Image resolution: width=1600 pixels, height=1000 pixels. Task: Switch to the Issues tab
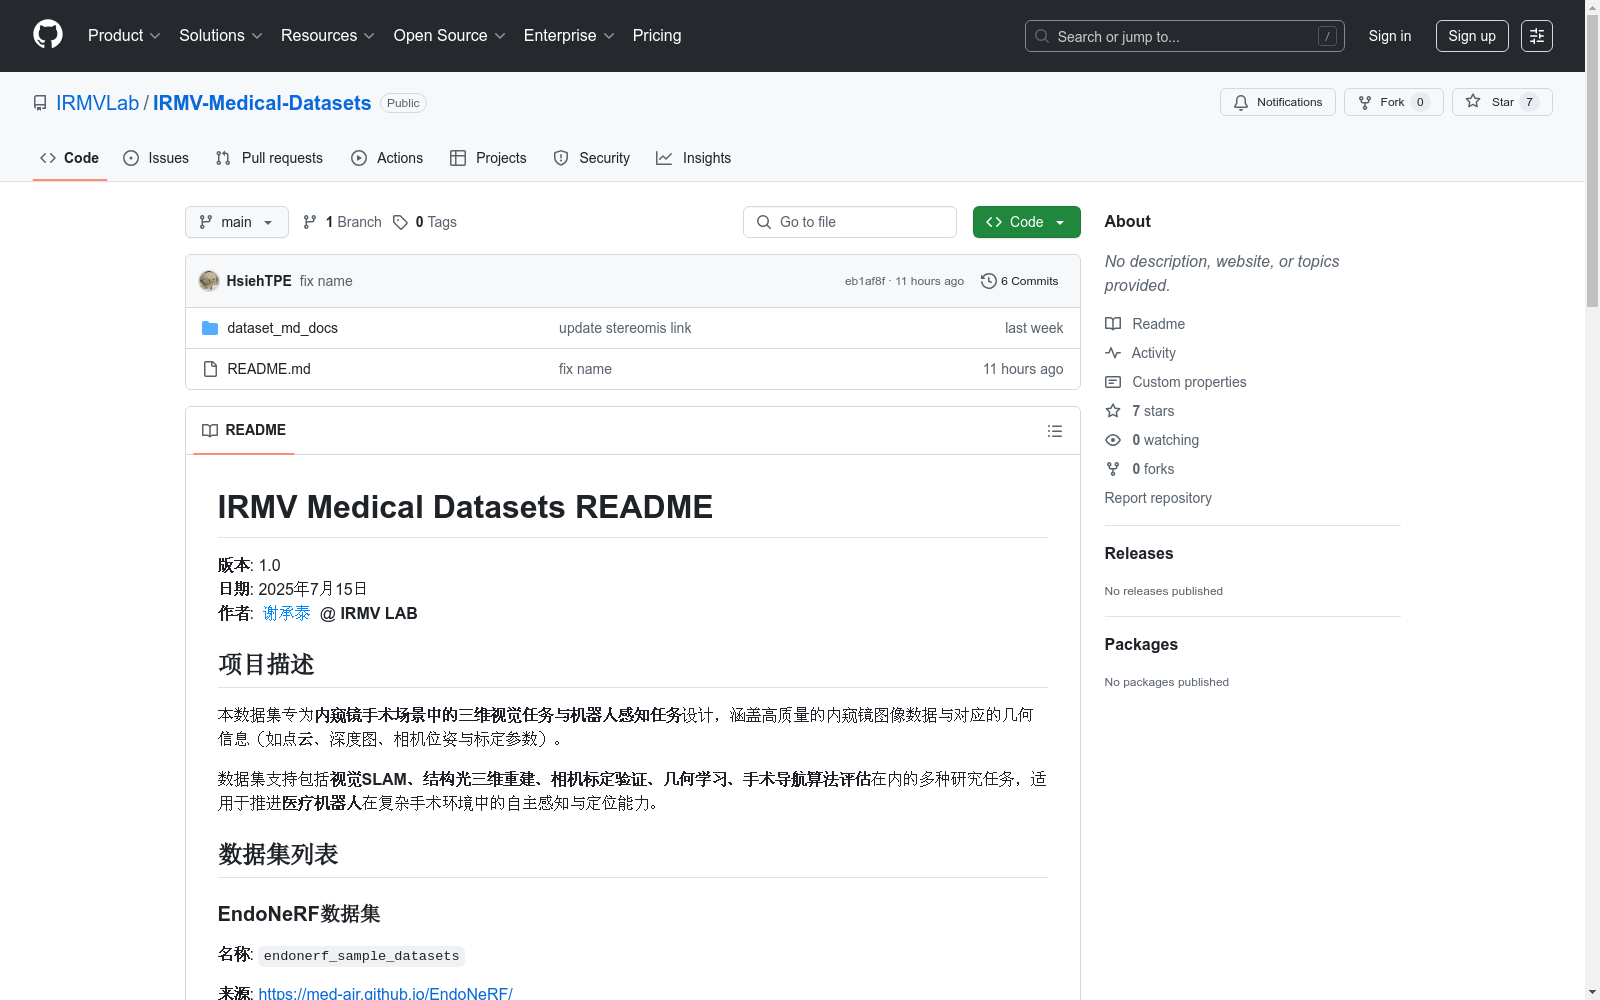click(x=156, y=158)
